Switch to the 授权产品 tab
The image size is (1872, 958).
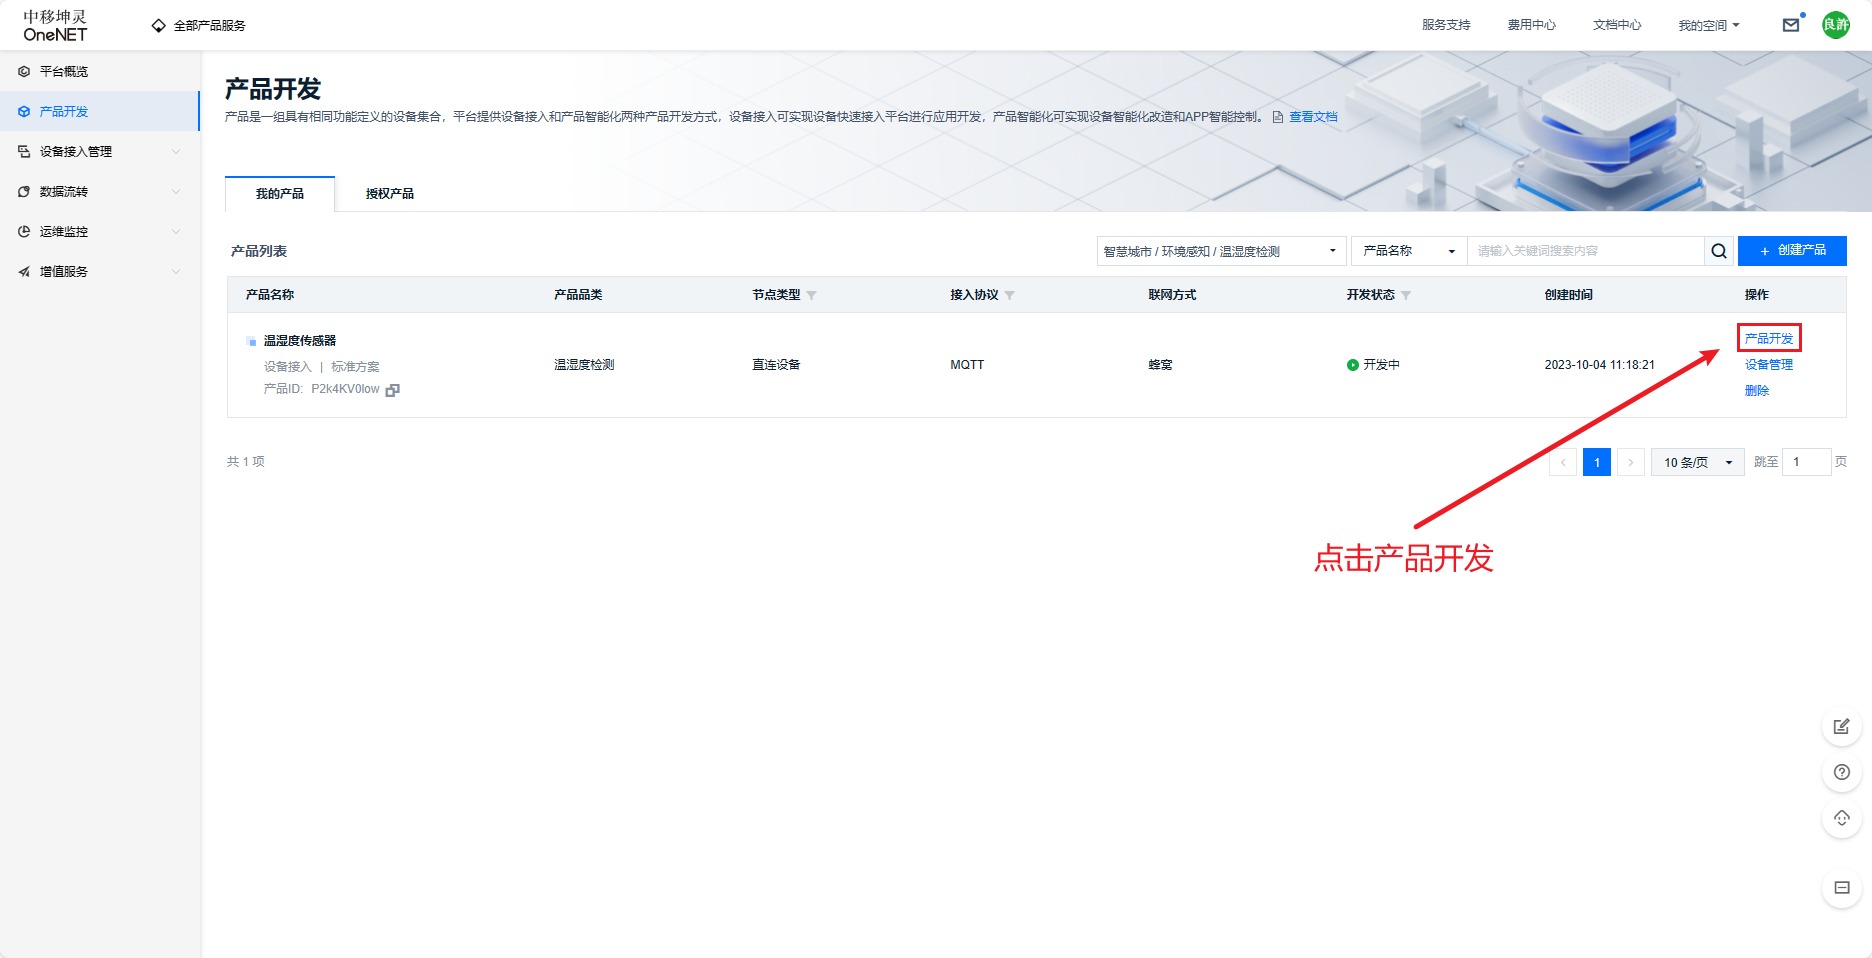390,194
